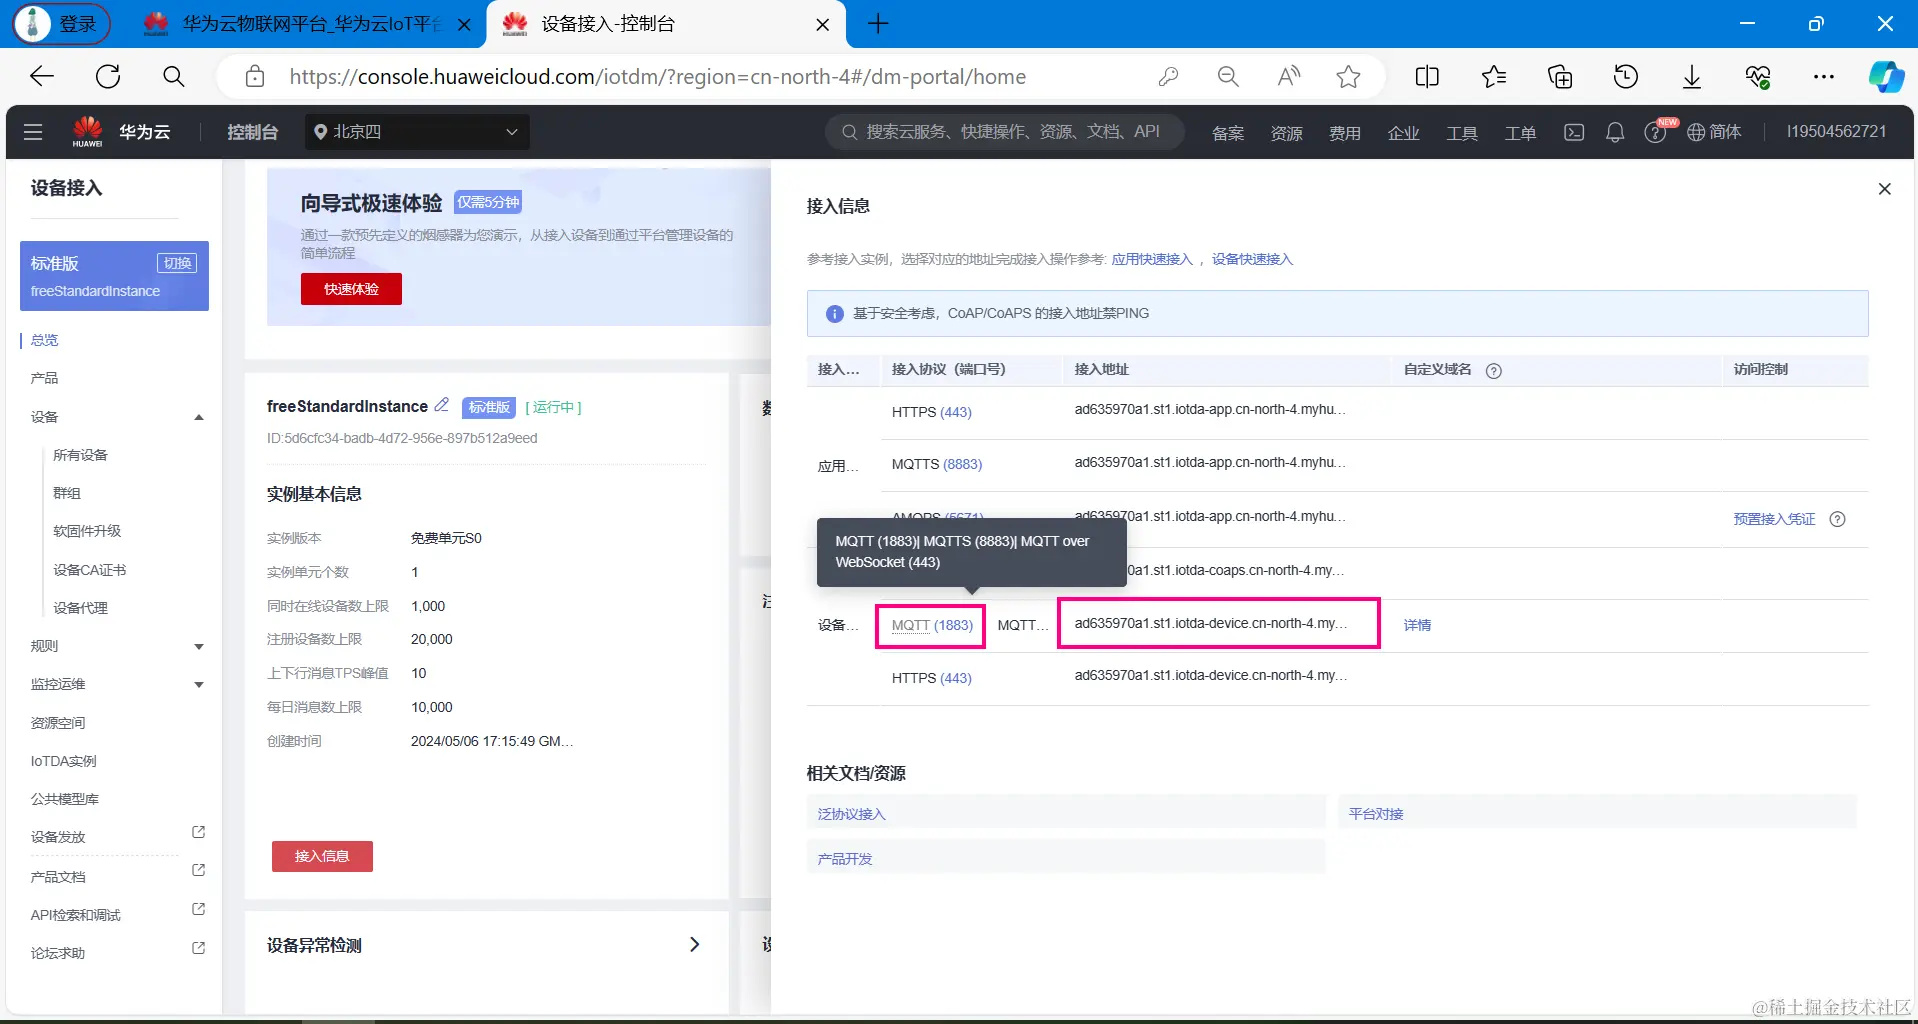Click the red 快速体验 button

[x=351, y=289]
